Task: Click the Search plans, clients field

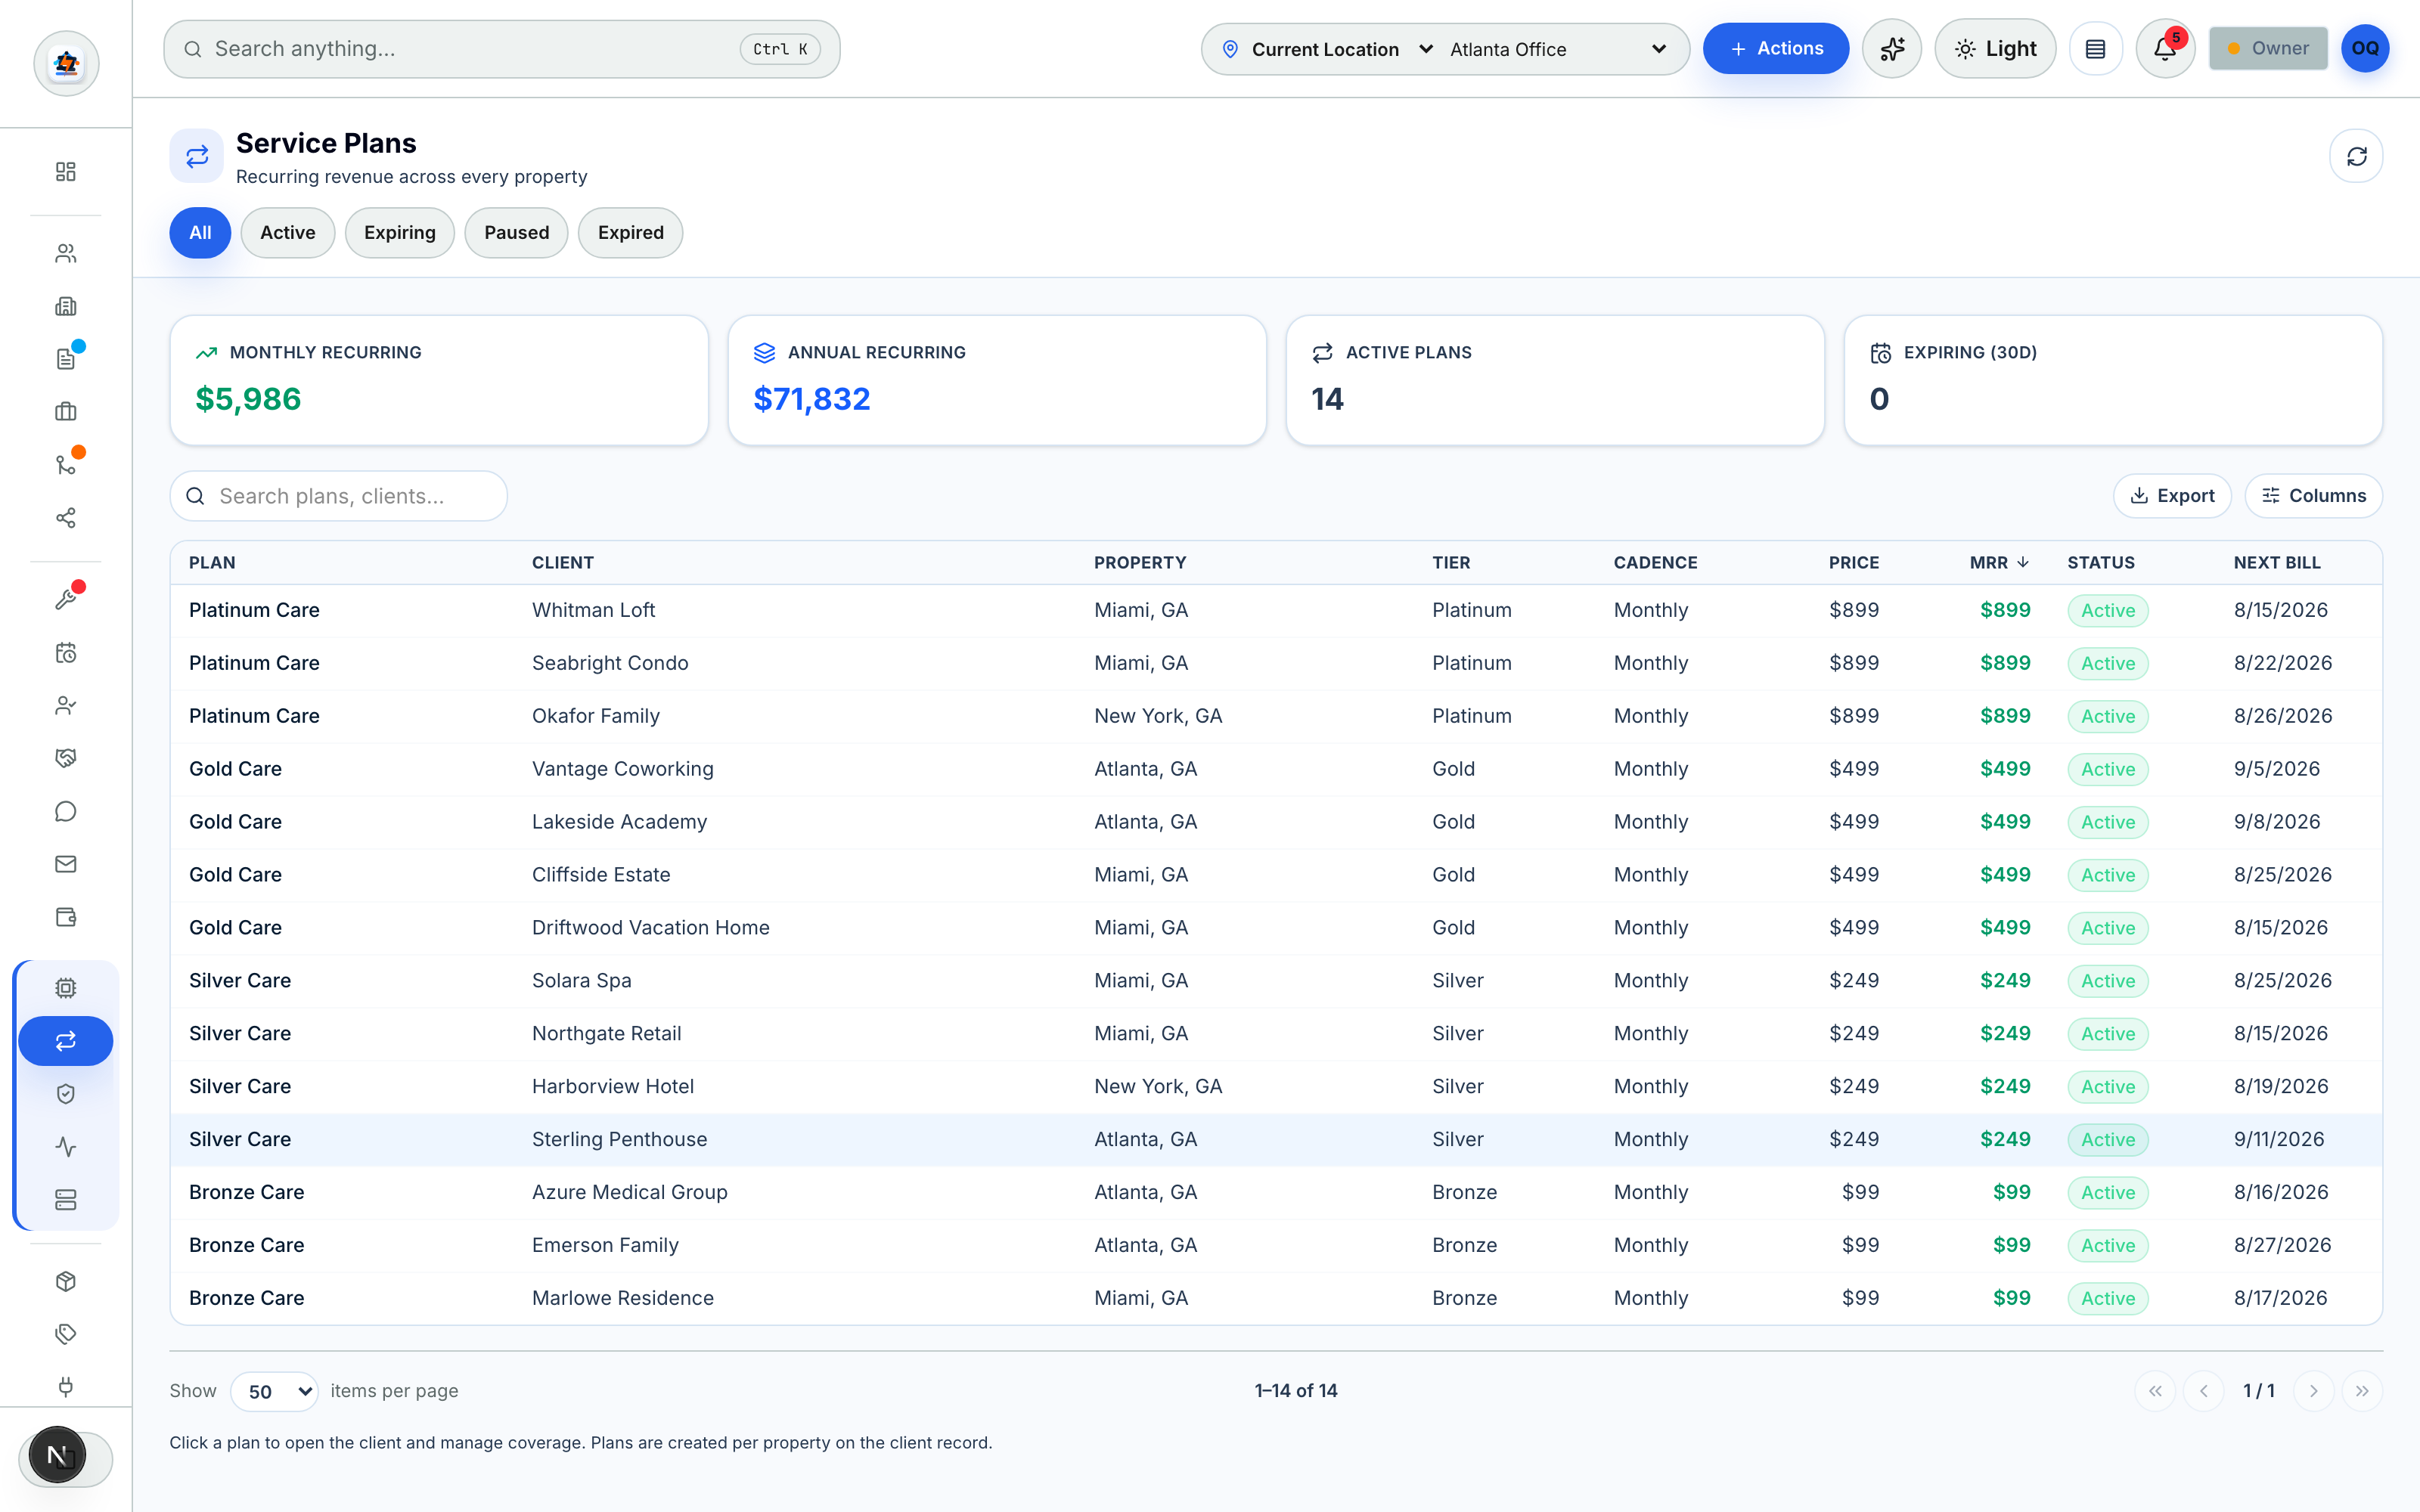Action: [339, 496]
